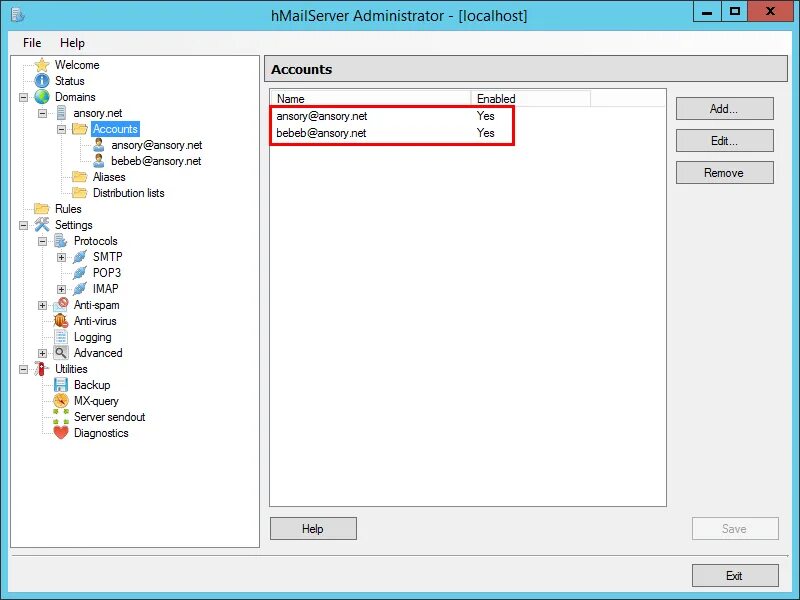Image resolution: width=800 pixels, height=600 pixels.
Task: Collapse the Protocols tree node
Action: click(x=42, y=241)
